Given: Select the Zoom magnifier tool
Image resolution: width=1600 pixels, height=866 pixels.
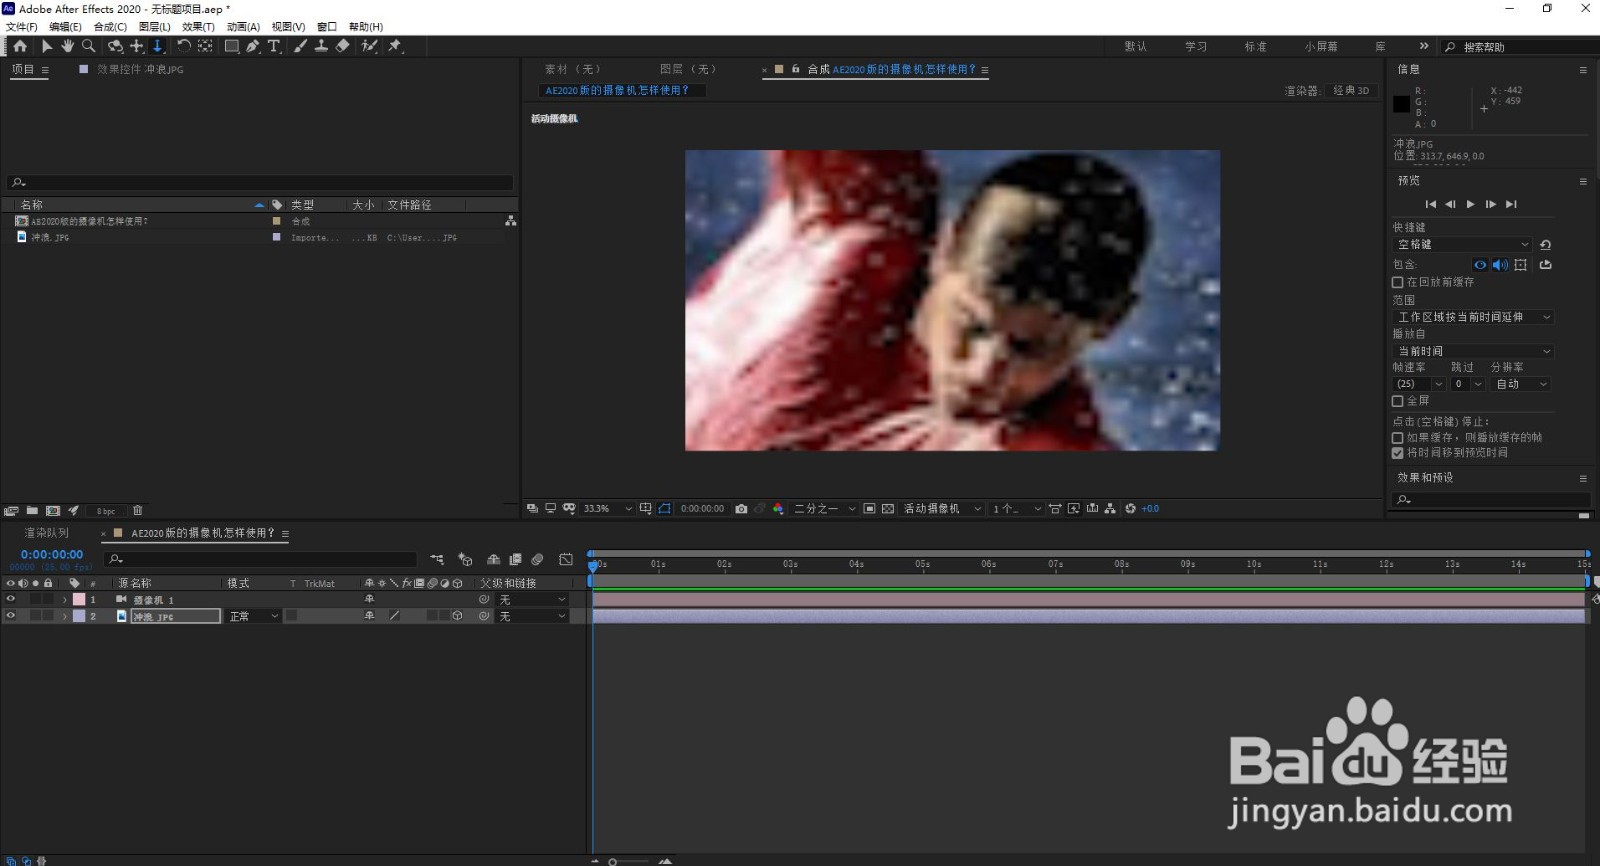Looking at the screenshot, I should click(89, 46).
